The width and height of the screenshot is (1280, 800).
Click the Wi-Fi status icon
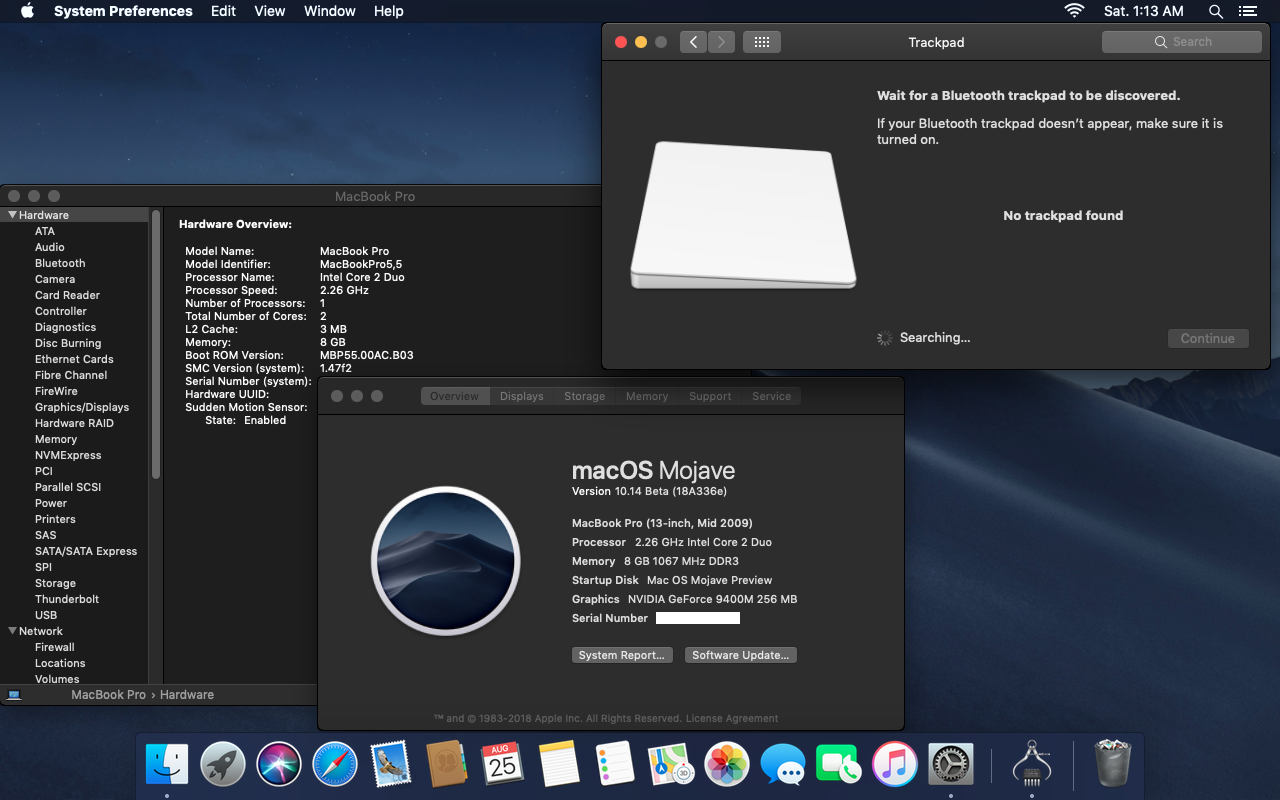[x=1074, y=11]
